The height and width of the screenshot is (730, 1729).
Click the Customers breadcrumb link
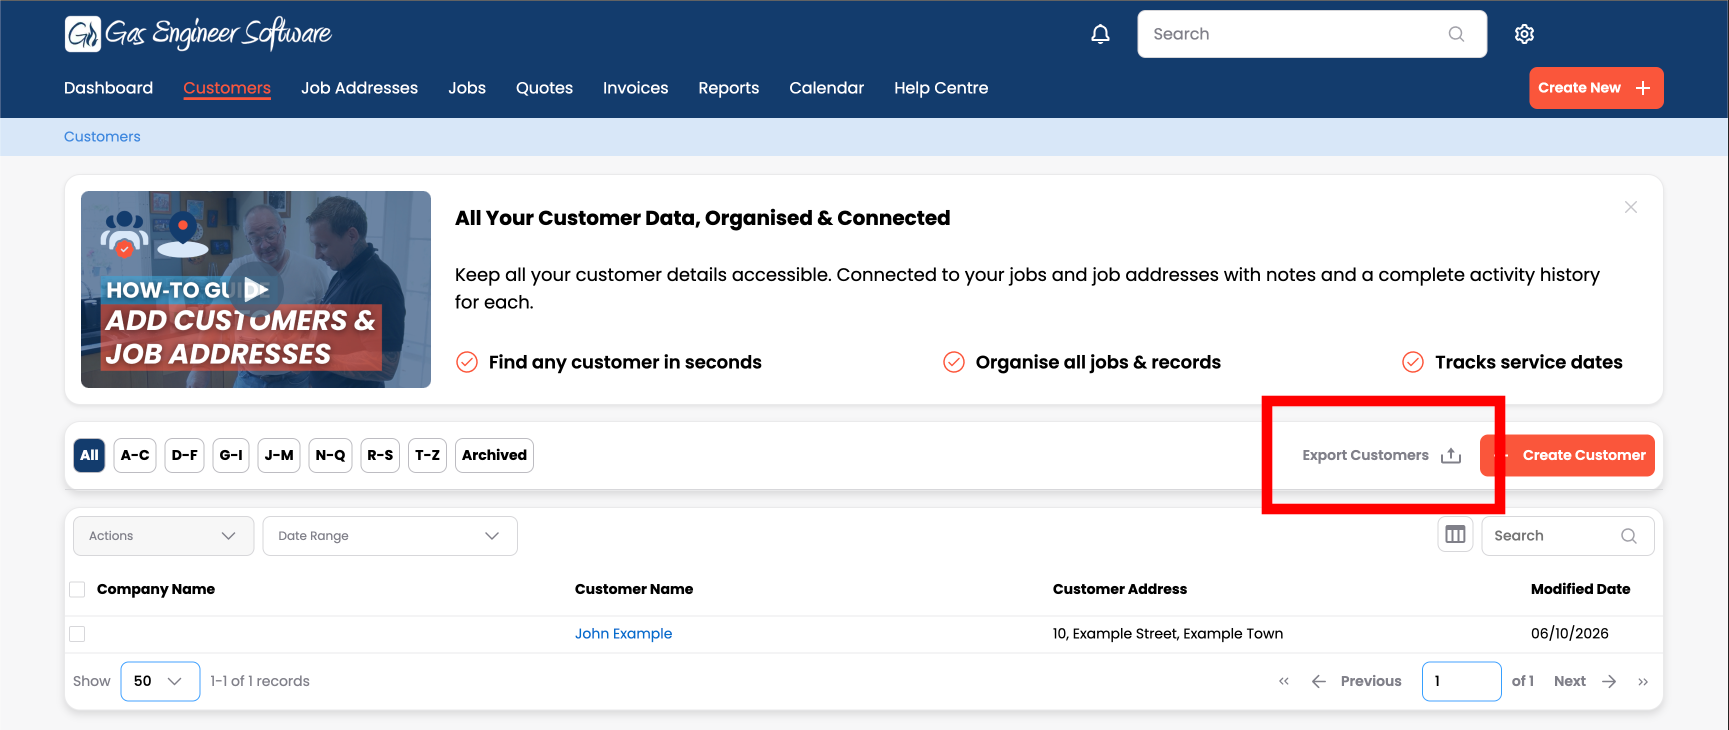click(x=102, y=137)
